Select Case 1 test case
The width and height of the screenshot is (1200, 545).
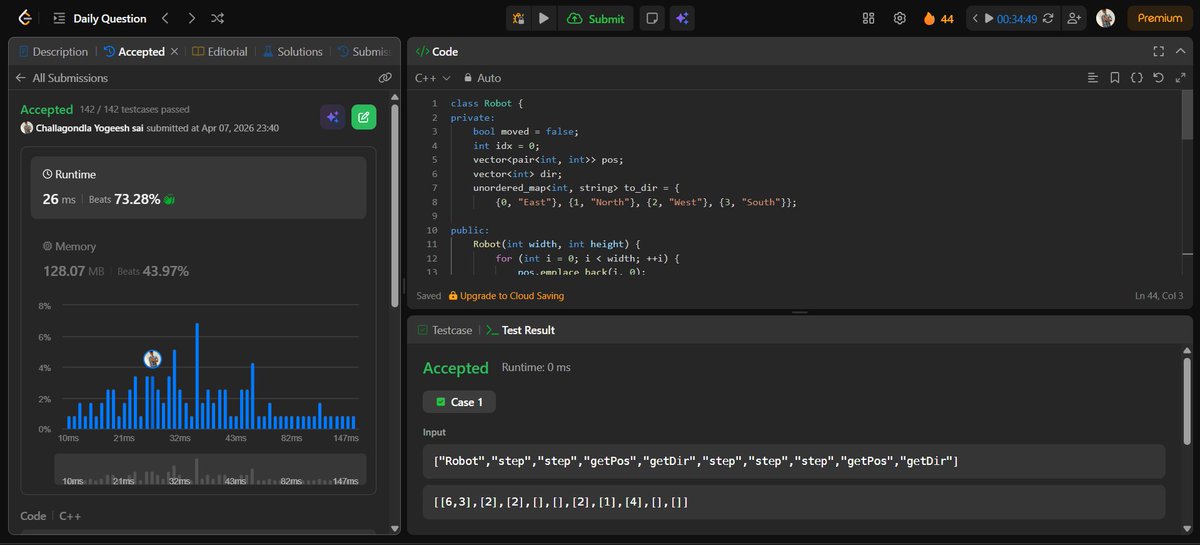tap(459, 401)
